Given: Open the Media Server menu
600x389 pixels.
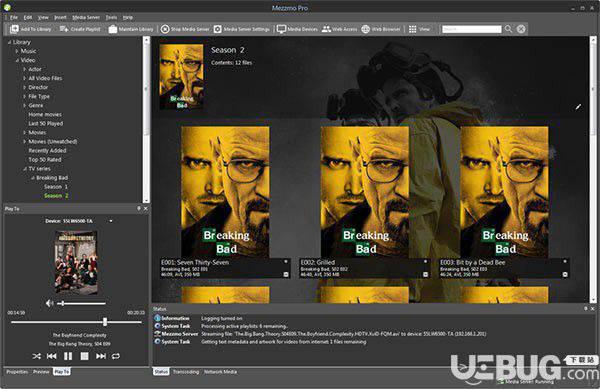Looking at the screenshot, I should tap(86, 17).
